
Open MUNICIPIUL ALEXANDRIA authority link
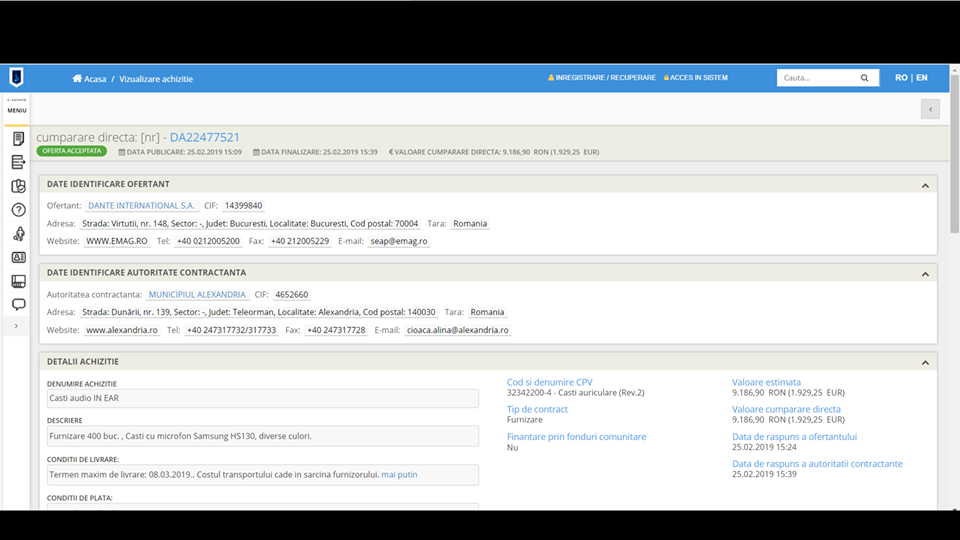(x=197, y=295)
